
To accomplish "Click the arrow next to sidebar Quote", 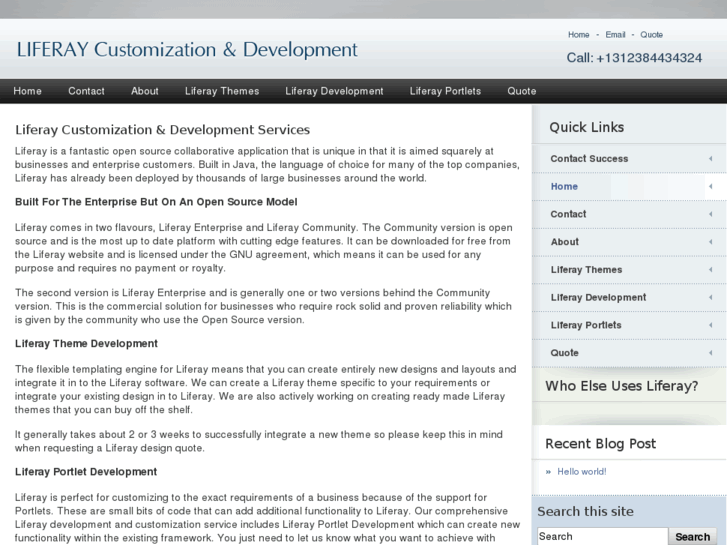I will pyautogui.click(x=710, y=353).
